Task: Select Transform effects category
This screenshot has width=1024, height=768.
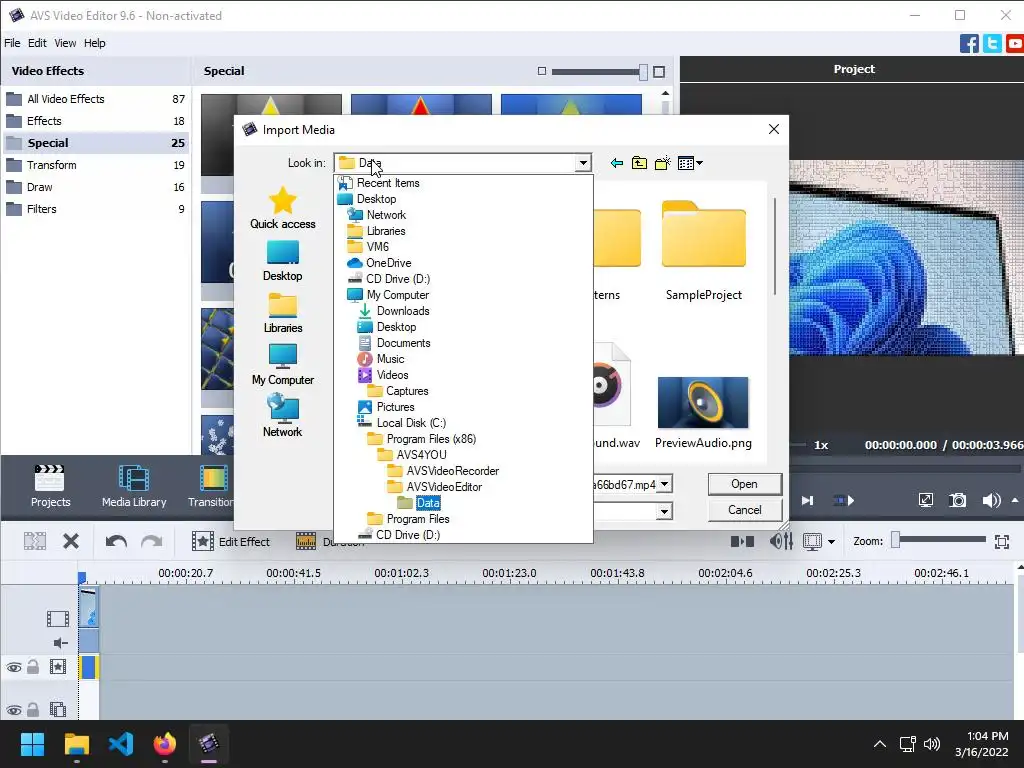Action: click(x=95, y=165)
